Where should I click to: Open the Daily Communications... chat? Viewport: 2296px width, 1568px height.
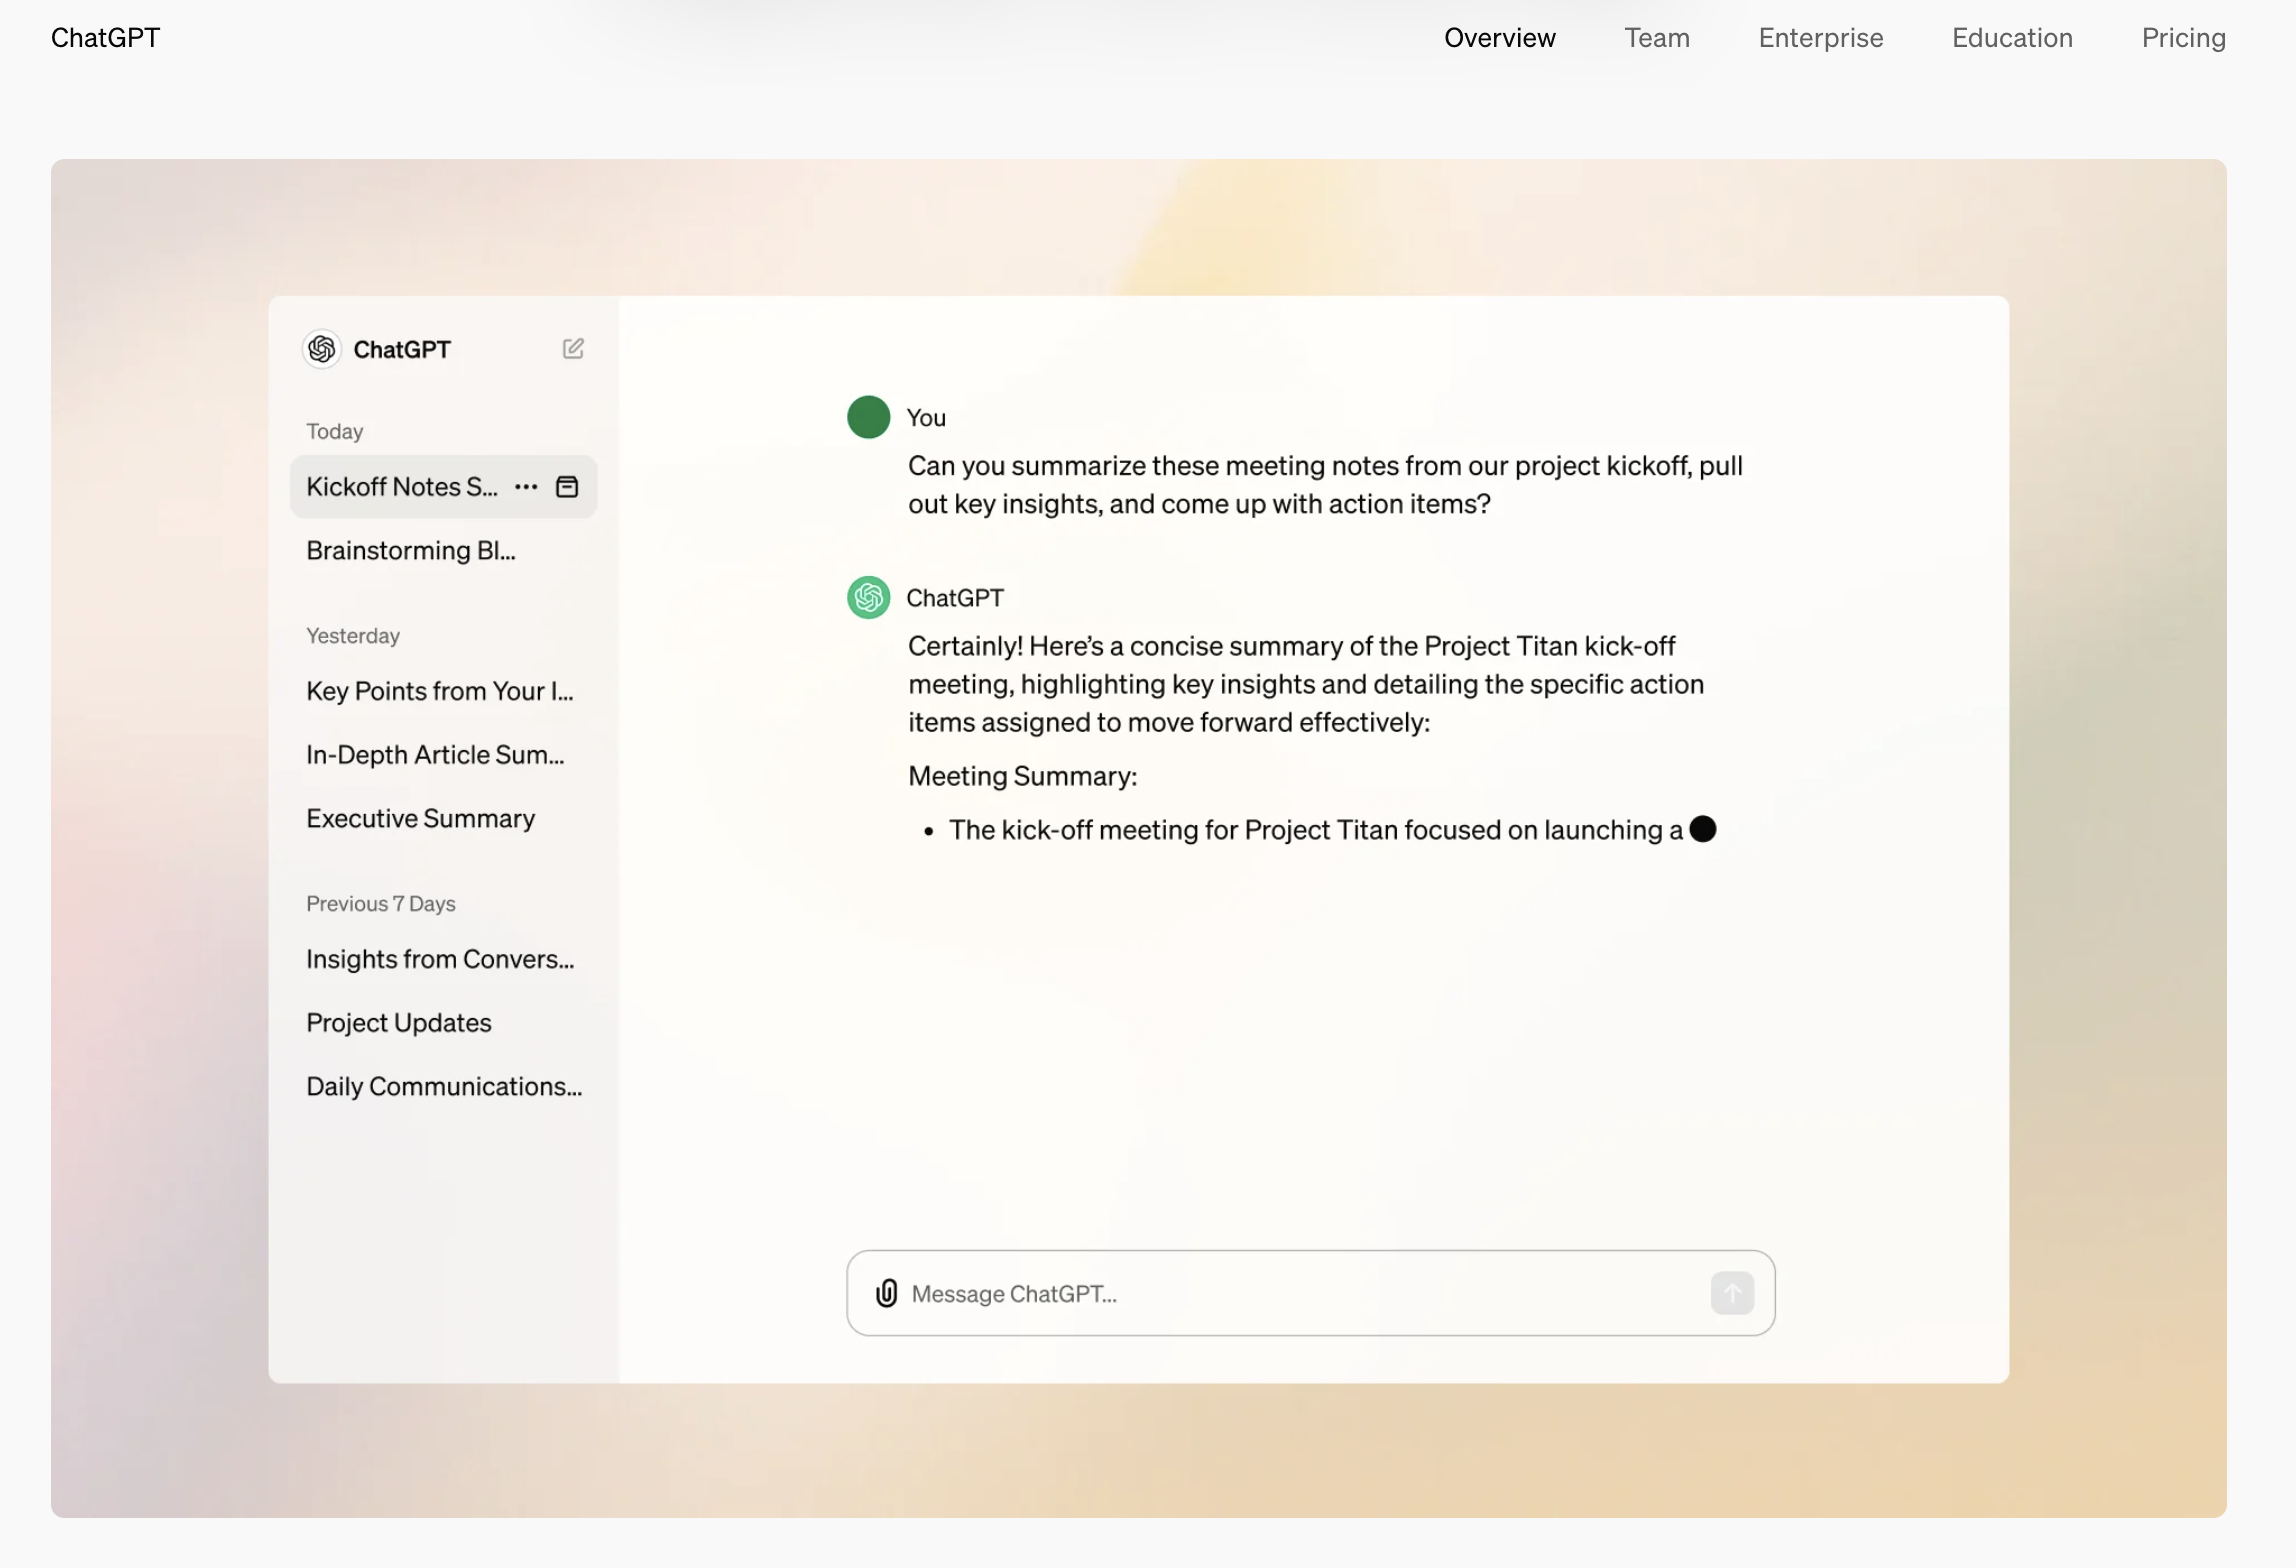(x=444, y=1087)
